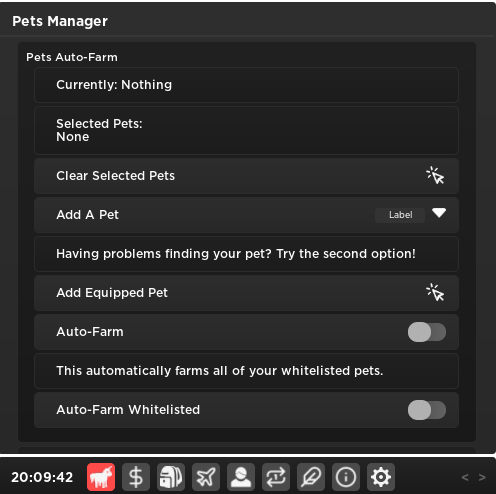496x494 pixels.
Task: Open the repeat arrows trade tab
Action: 276,477
